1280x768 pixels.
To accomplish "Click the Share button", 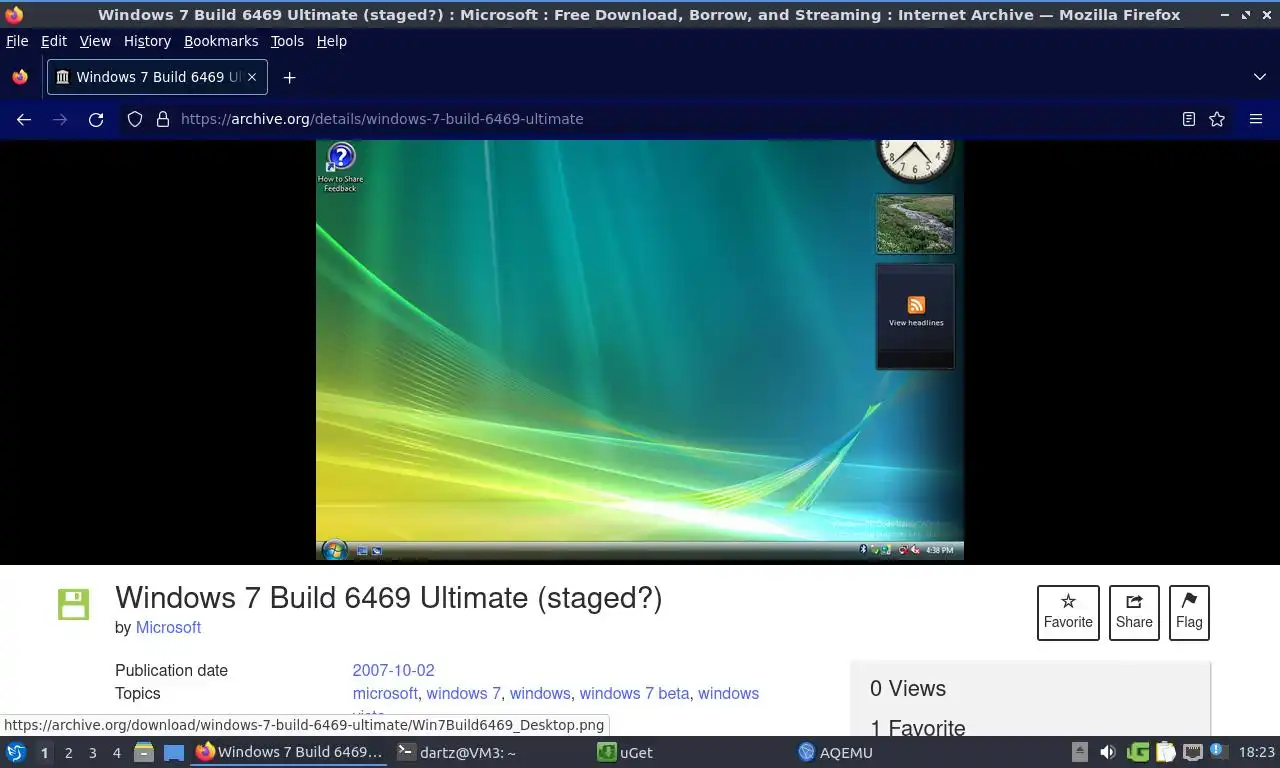I will point(1134,612).
